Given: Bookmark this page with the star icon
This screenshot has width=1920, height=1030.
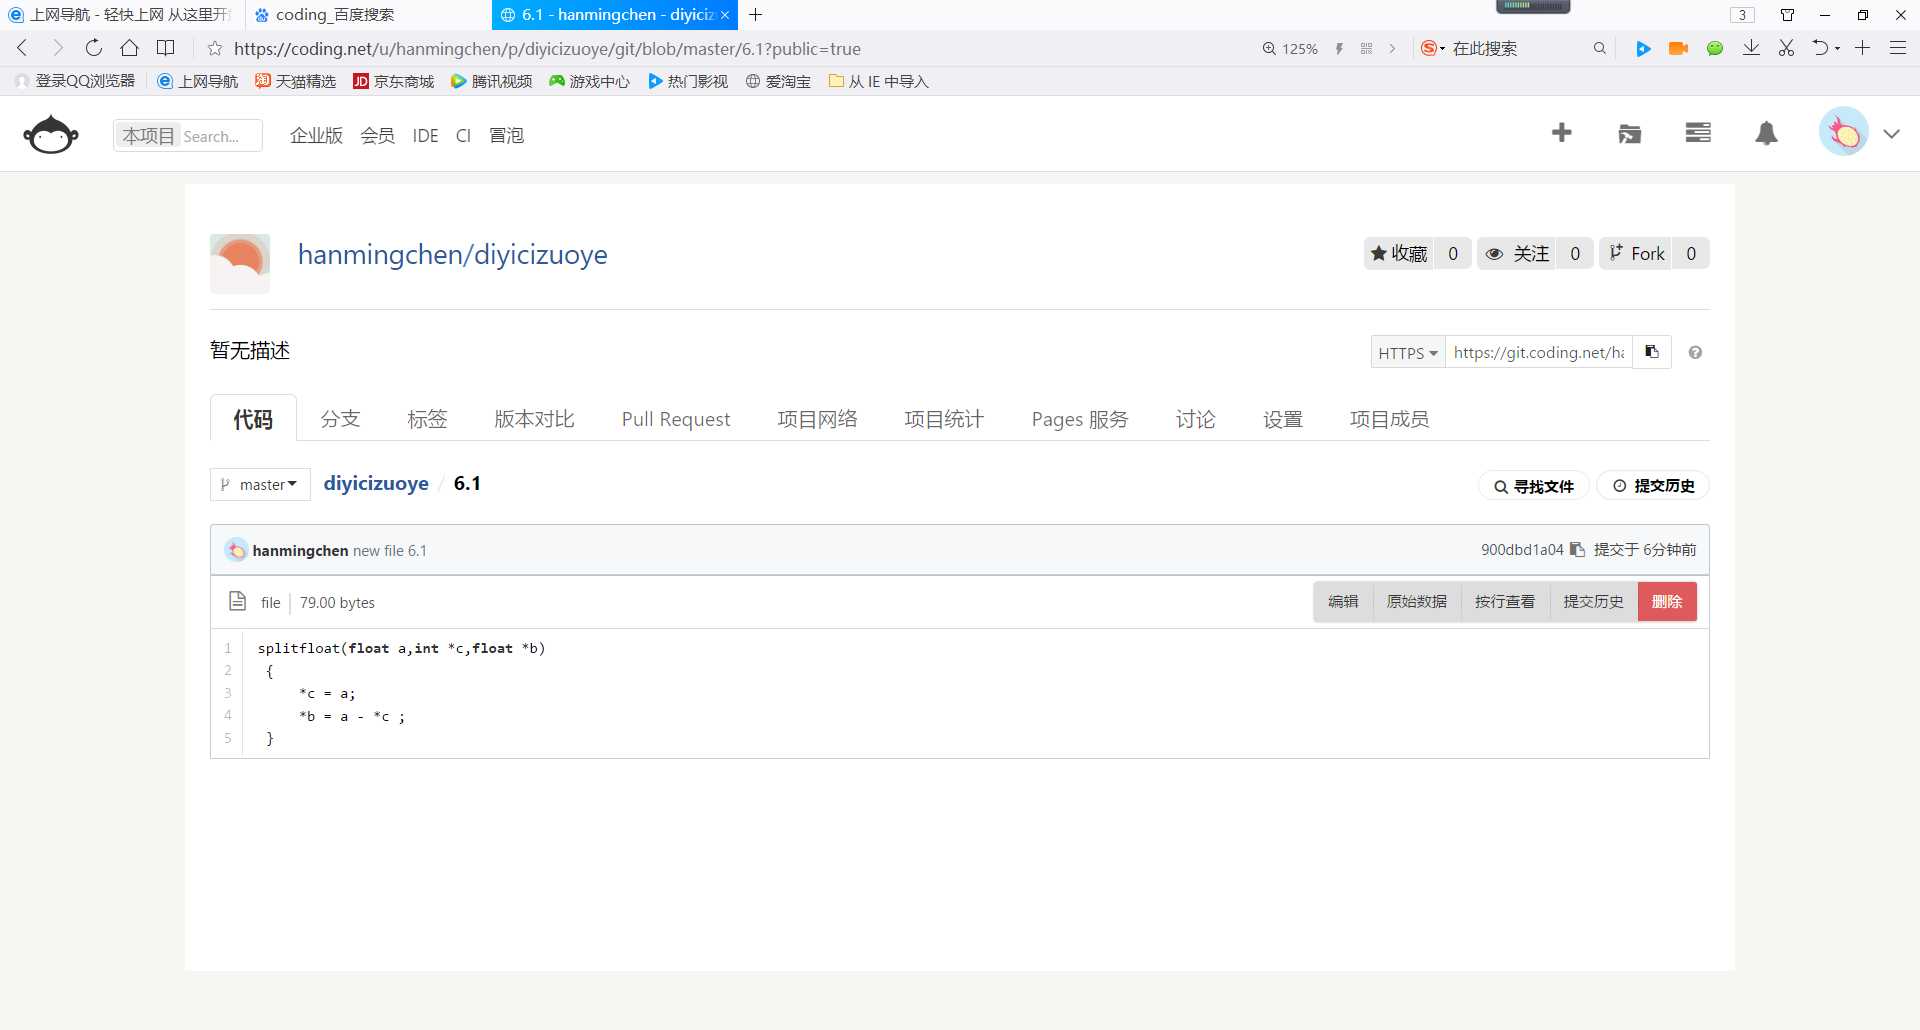Looking at the screenshot, I should [214, 48].
